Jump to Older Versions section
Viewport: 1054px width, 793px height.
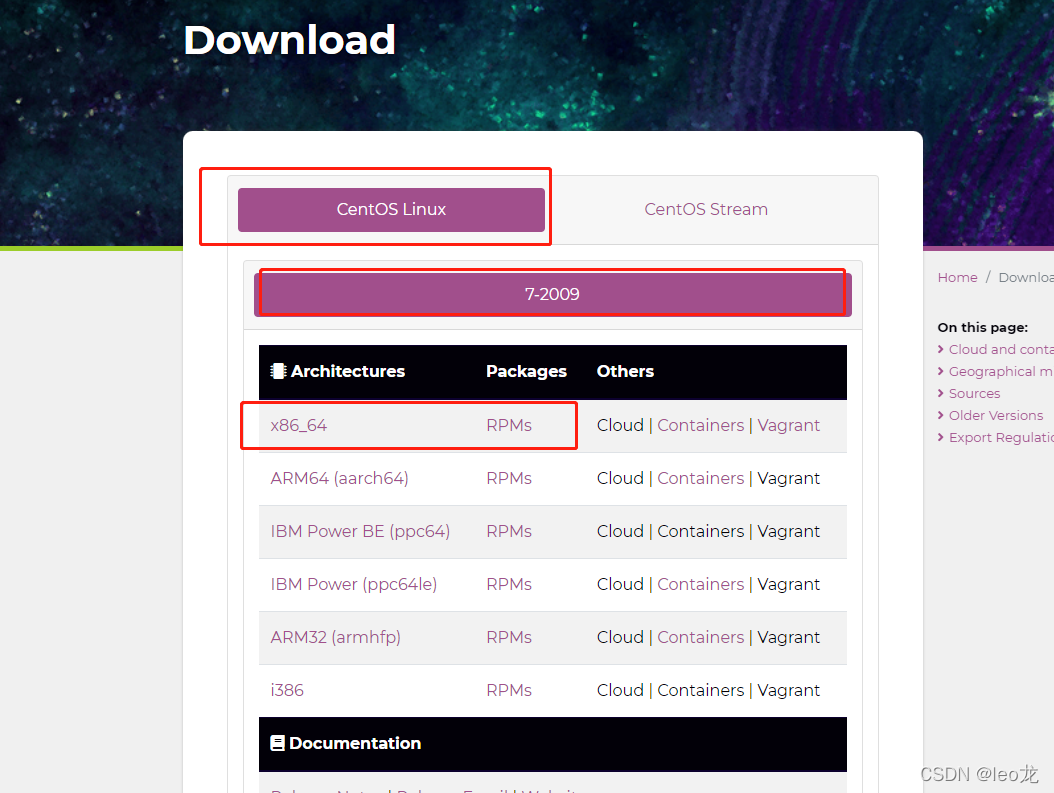tap(996, 416)
